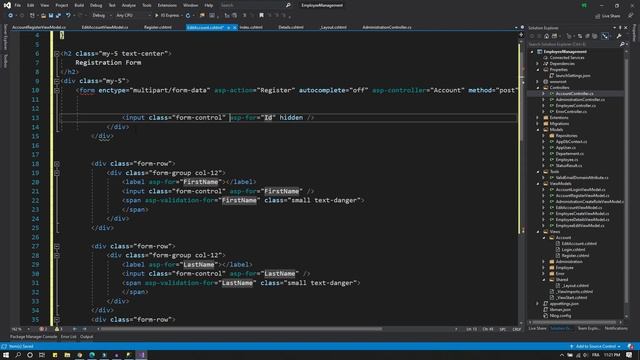
Task: Click the Save icon in the toolbar
Action: [x=51, y=16]
